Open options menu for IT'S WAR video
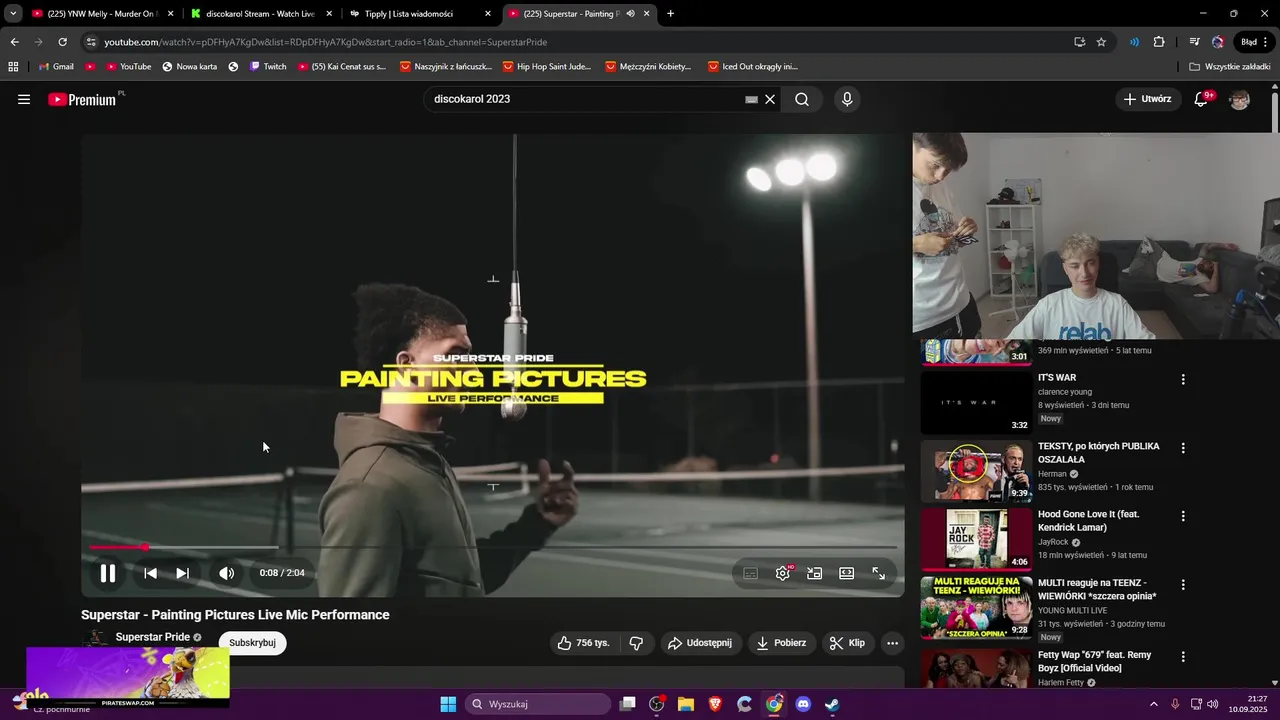Image resolution: width=1280 pixels, height=720 pixels. click(1183, 380)
